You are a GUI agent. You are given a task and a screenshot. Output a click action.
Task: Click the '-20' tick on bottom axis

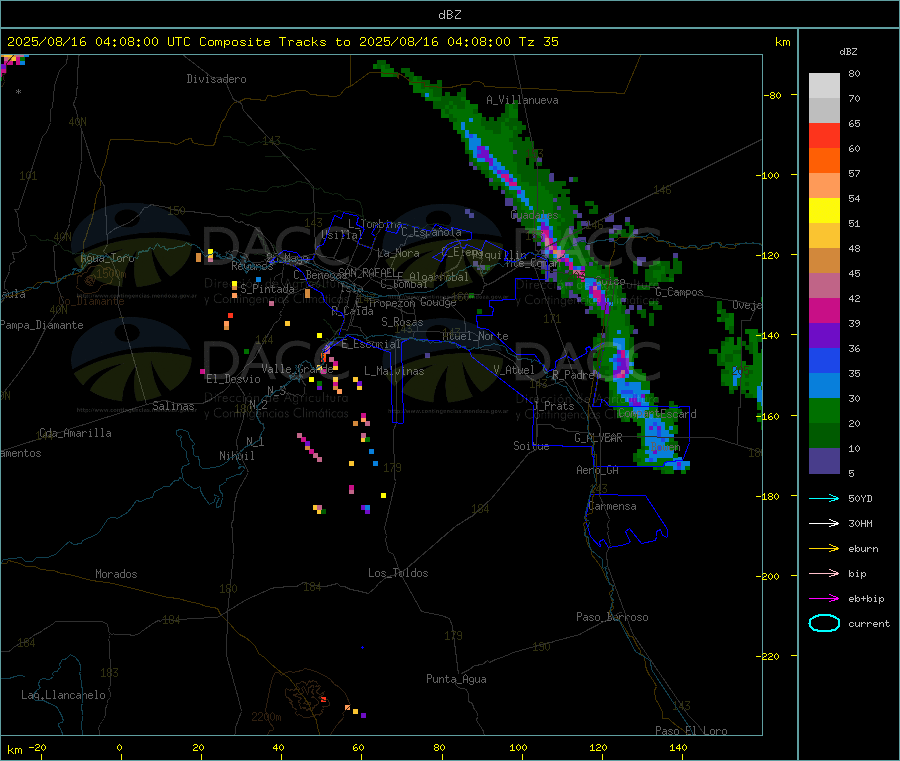pyautogui.click(x=37, y=747)
